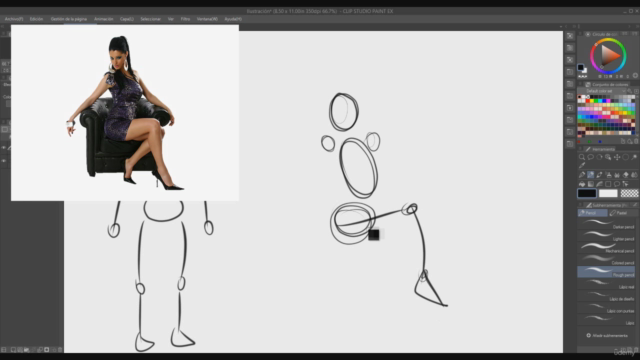The height and width of the screenshot is (360, 640).
Task: Select the active Pencil tool
Action: pos(591,175)
